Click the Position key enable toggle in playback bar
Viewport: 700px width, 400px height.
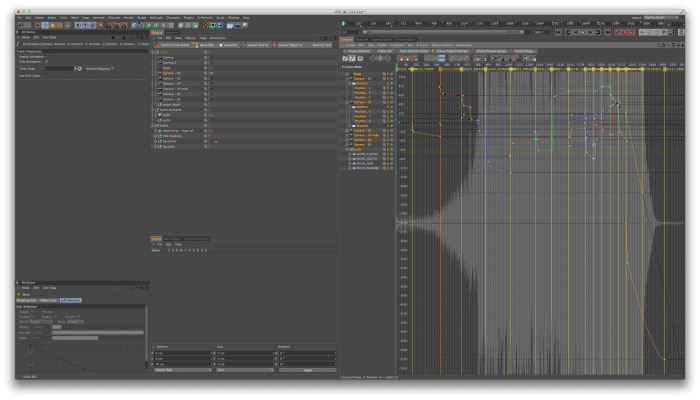tap(642, 32)
